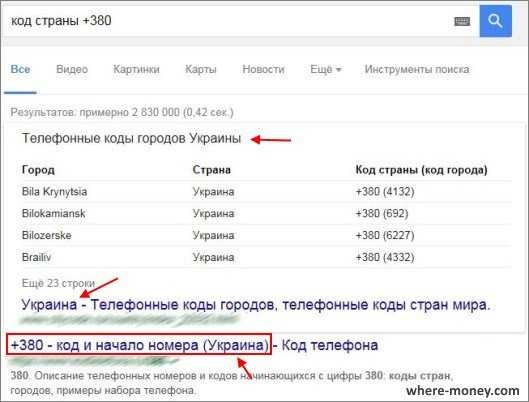This screenshot has height=402, width=529.
Task: Open the on-screen keyboard icon
Action: [462, 22]
